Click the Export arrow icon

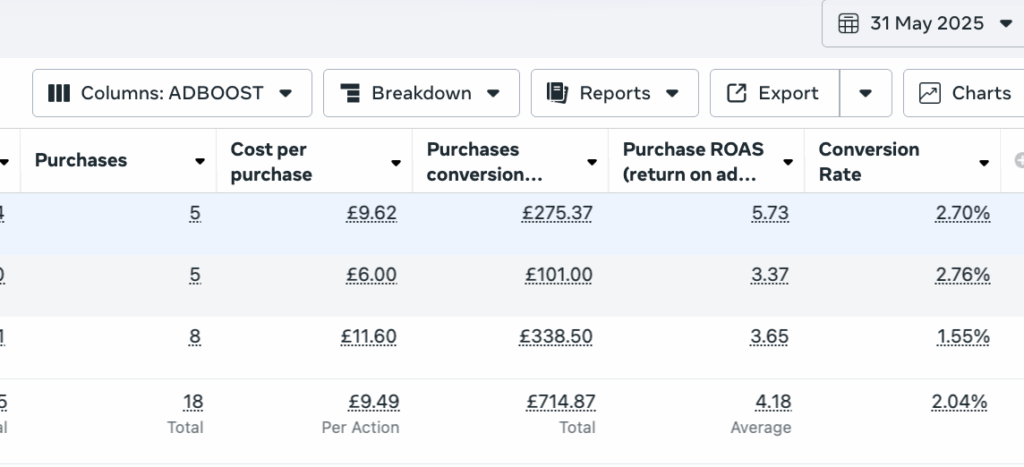pyautogui.click(x=736, y=93)
